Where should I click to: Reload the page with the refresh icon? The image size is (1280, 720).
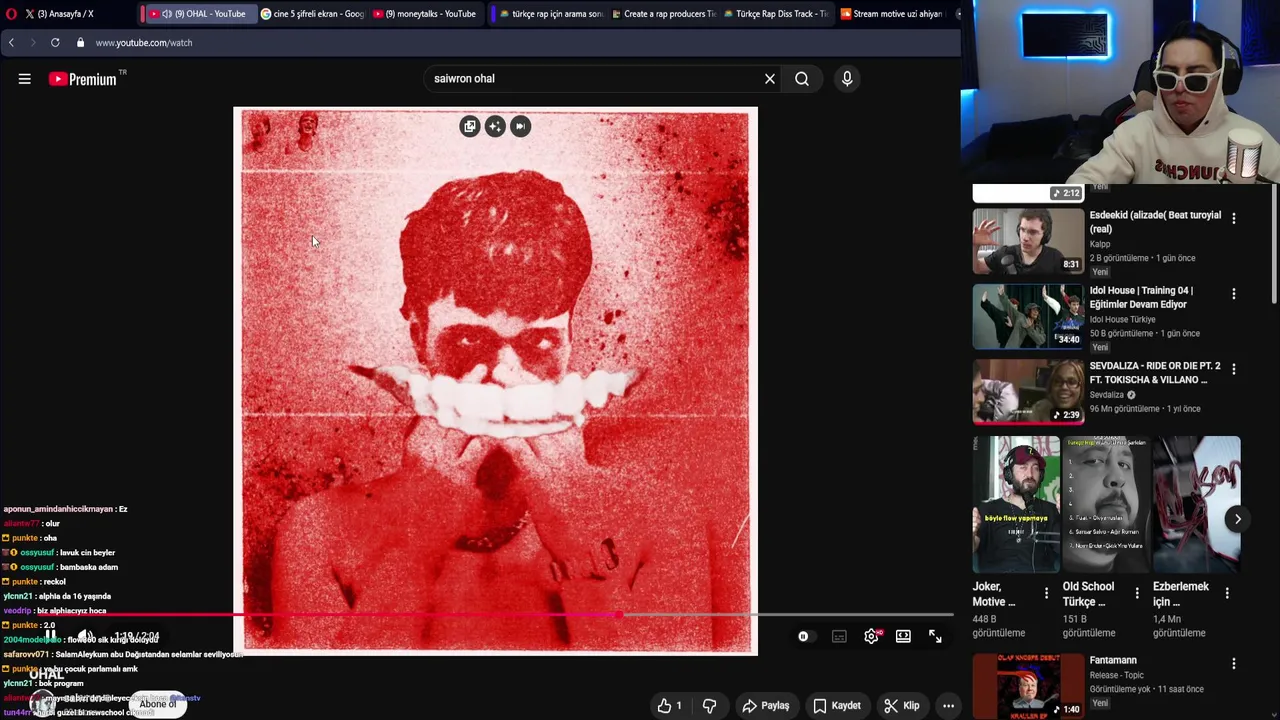[55, 43]
